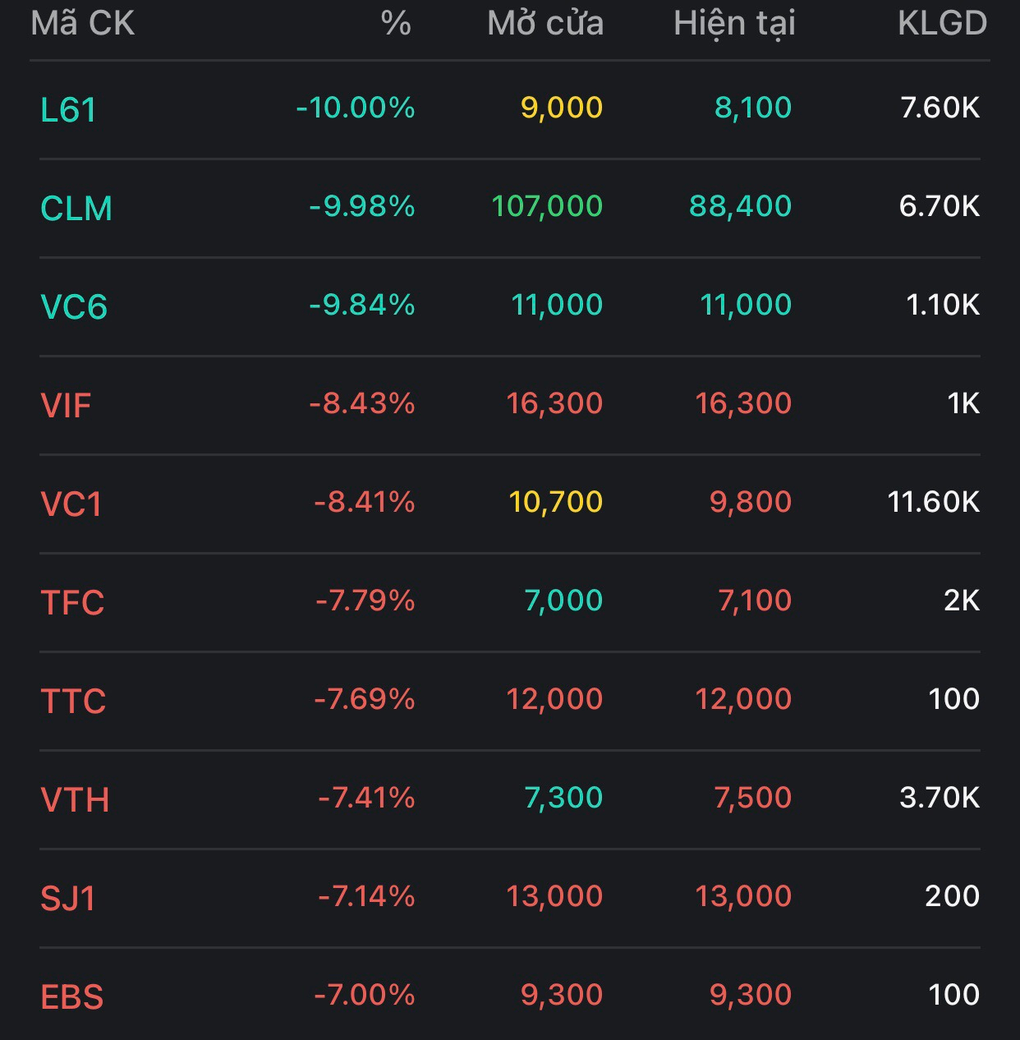Click the Hiện tại column header
Image resolution: width=1020 pixels, height=1040 pixels.
tap(734, 23)
